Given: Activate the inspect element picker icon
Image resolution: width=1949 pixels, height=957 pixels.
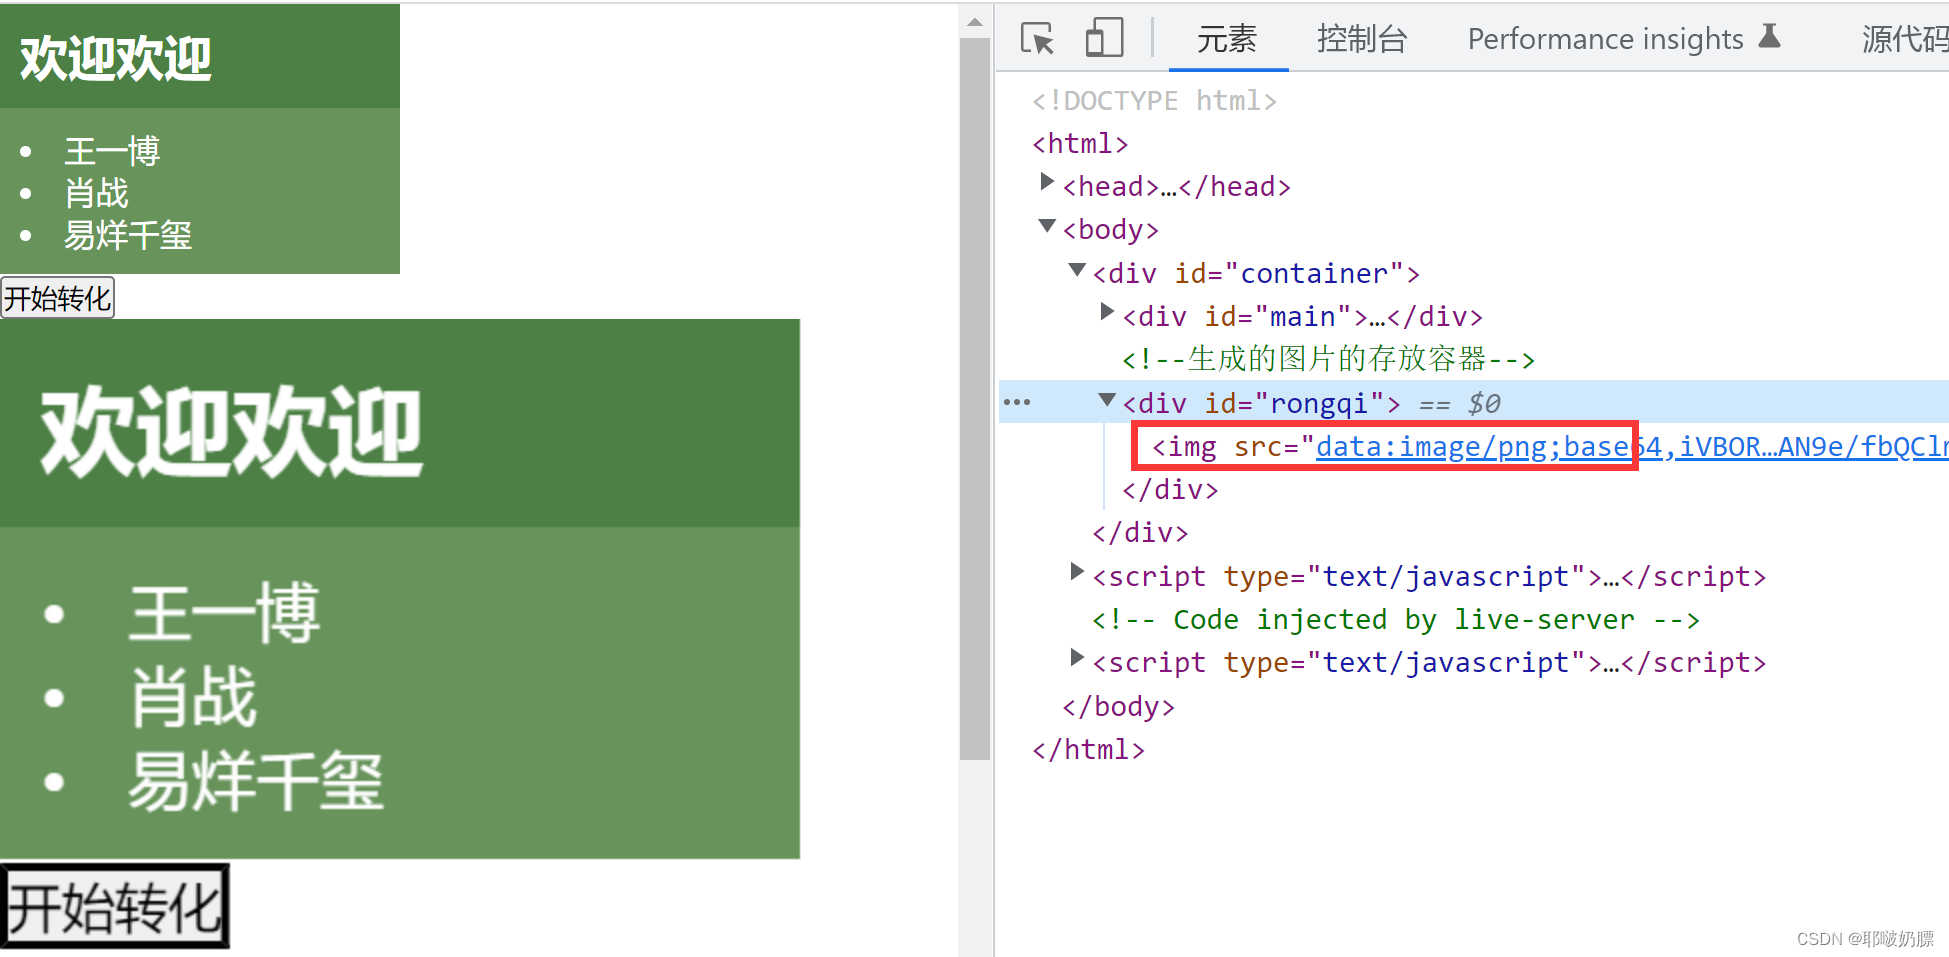Looking at the screenshot, I should tap(1038, 39).
